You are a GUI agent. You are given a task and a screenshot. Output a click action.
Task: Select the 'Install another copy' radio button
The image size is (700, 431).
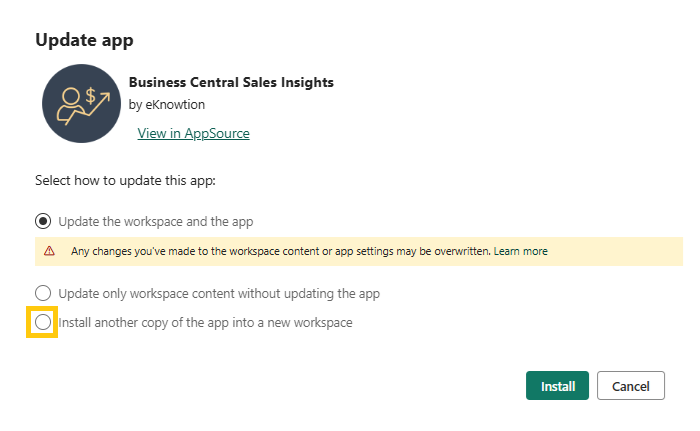click(x=43, y=323)
